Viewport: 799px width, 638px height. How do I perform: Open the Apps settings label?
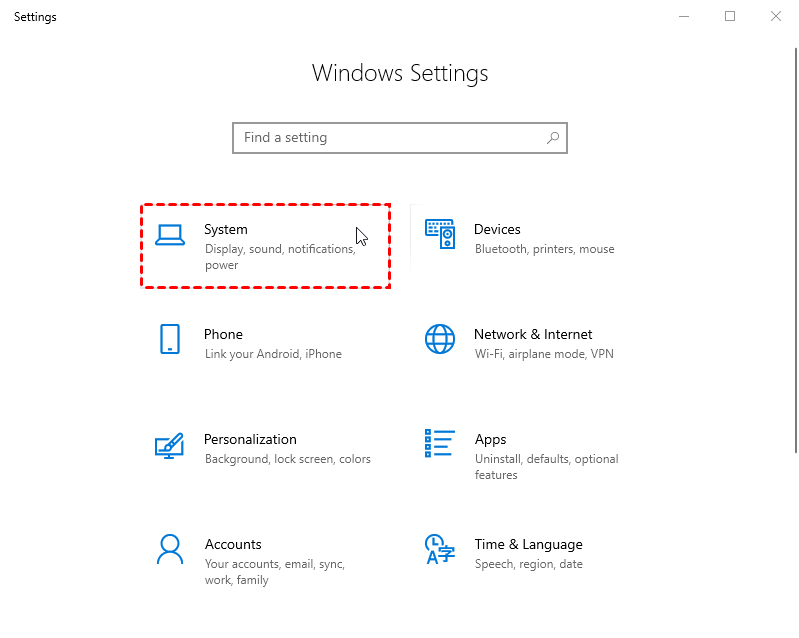click(x=490, y=439)
